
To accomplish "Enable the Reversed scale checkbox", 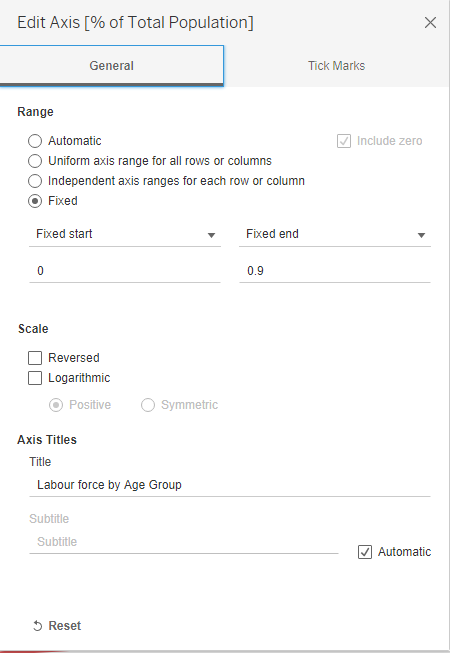I will click(x=35, y=358).
